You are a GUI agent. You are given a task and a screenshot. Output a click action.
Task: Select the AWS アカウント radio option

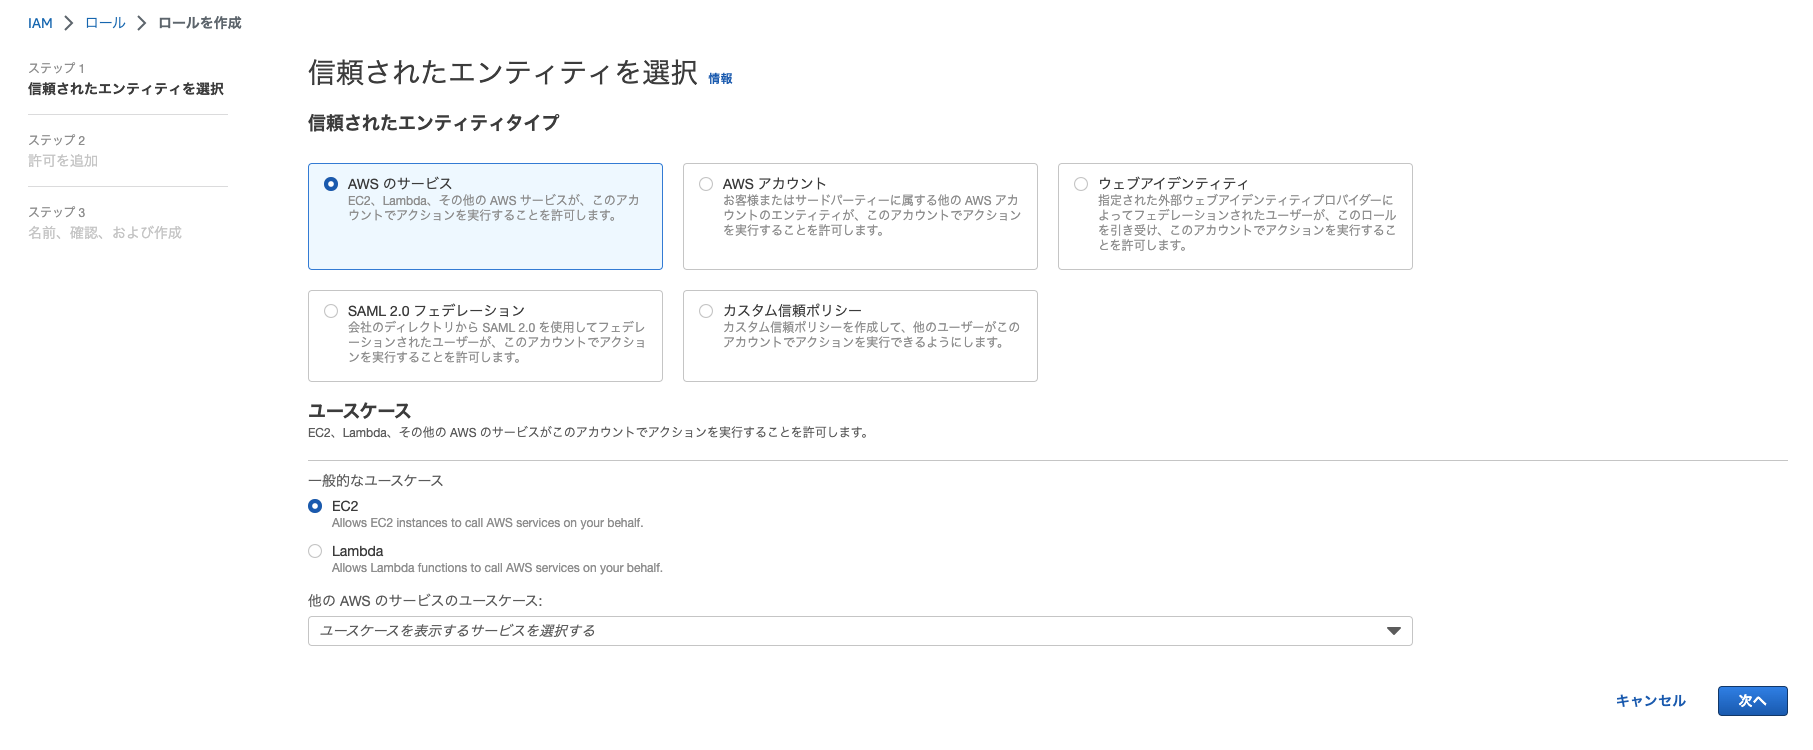[706, 184]
